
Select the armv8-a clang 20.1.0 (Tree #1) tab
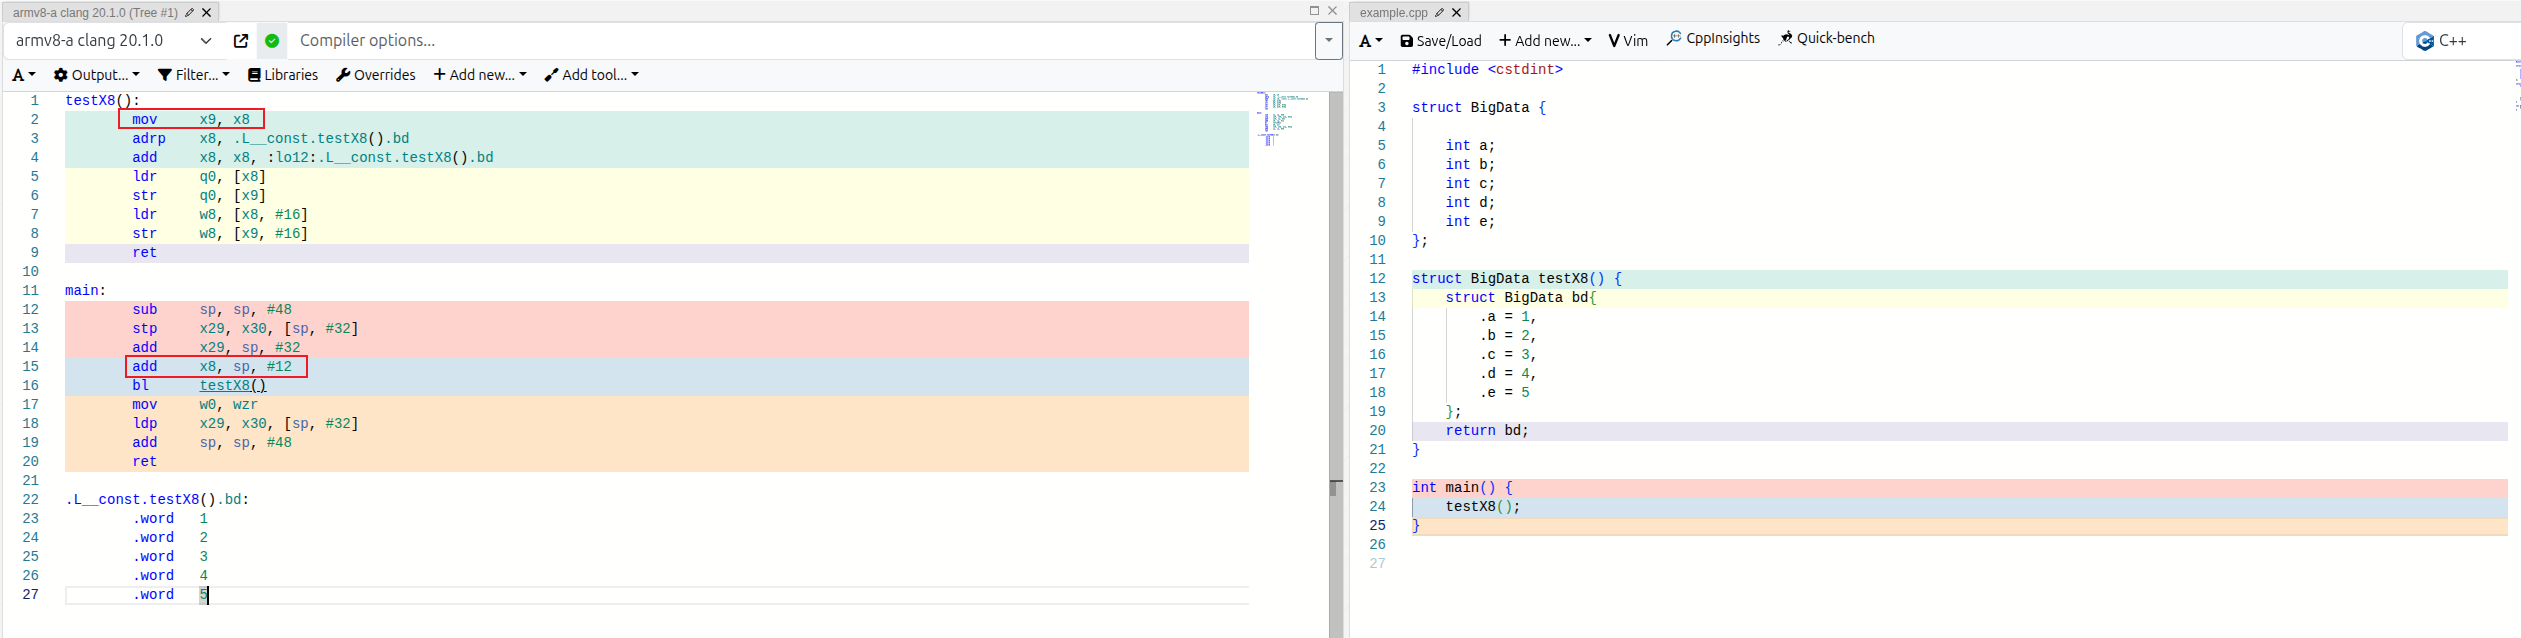tap(95, 13)
